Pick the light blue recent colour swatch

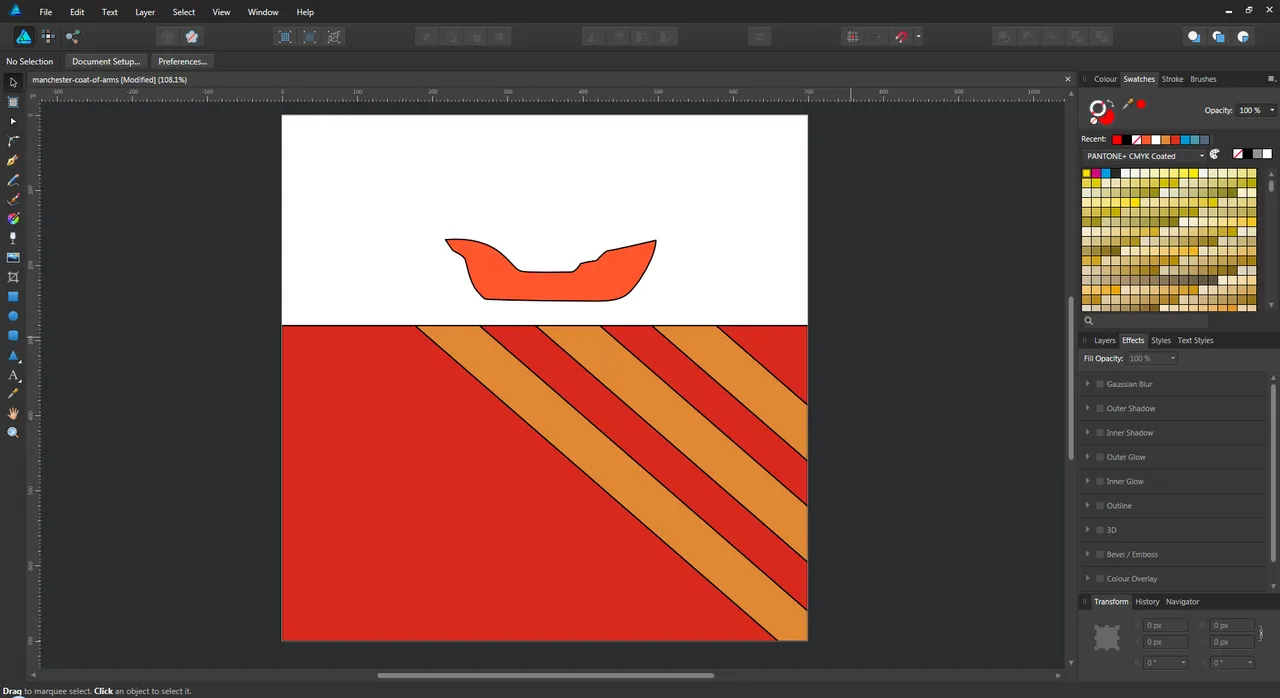click(1186, 140)
